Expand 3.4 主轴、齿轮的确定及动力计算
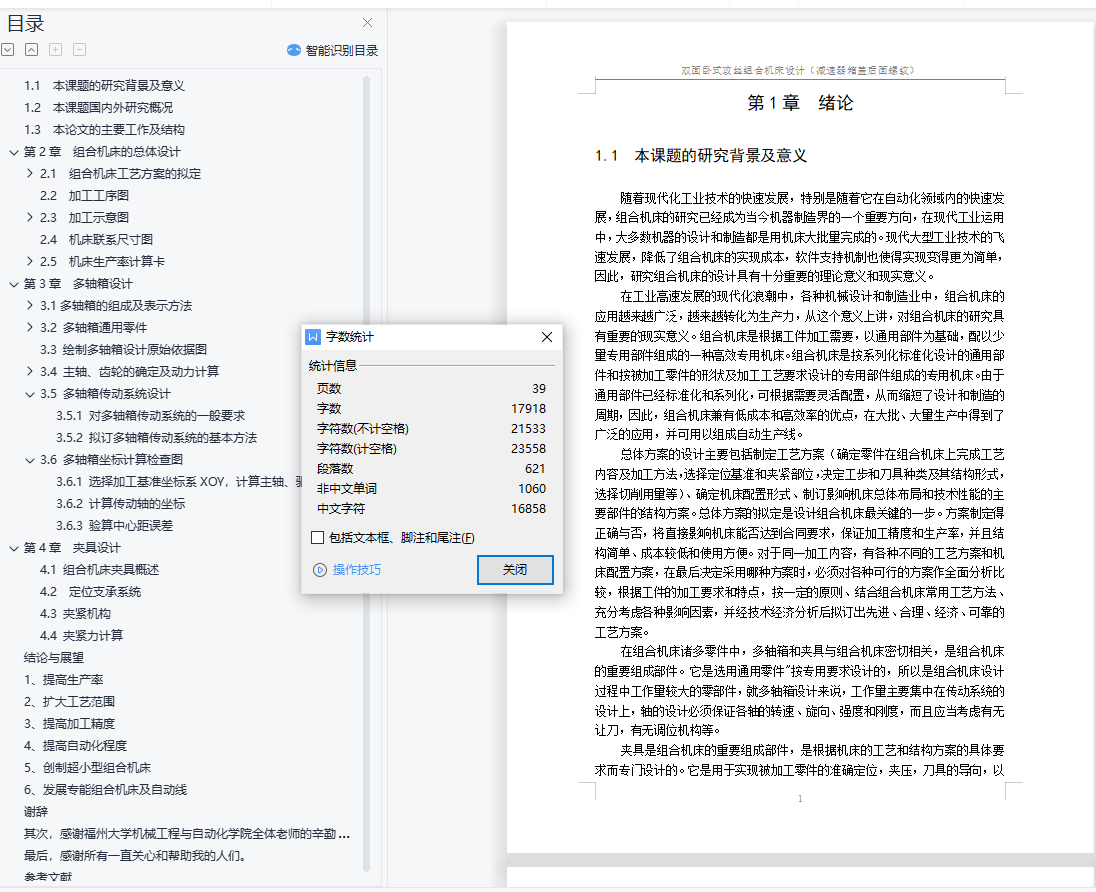This screenshot has width=1096, height=892. pos(29,371)
